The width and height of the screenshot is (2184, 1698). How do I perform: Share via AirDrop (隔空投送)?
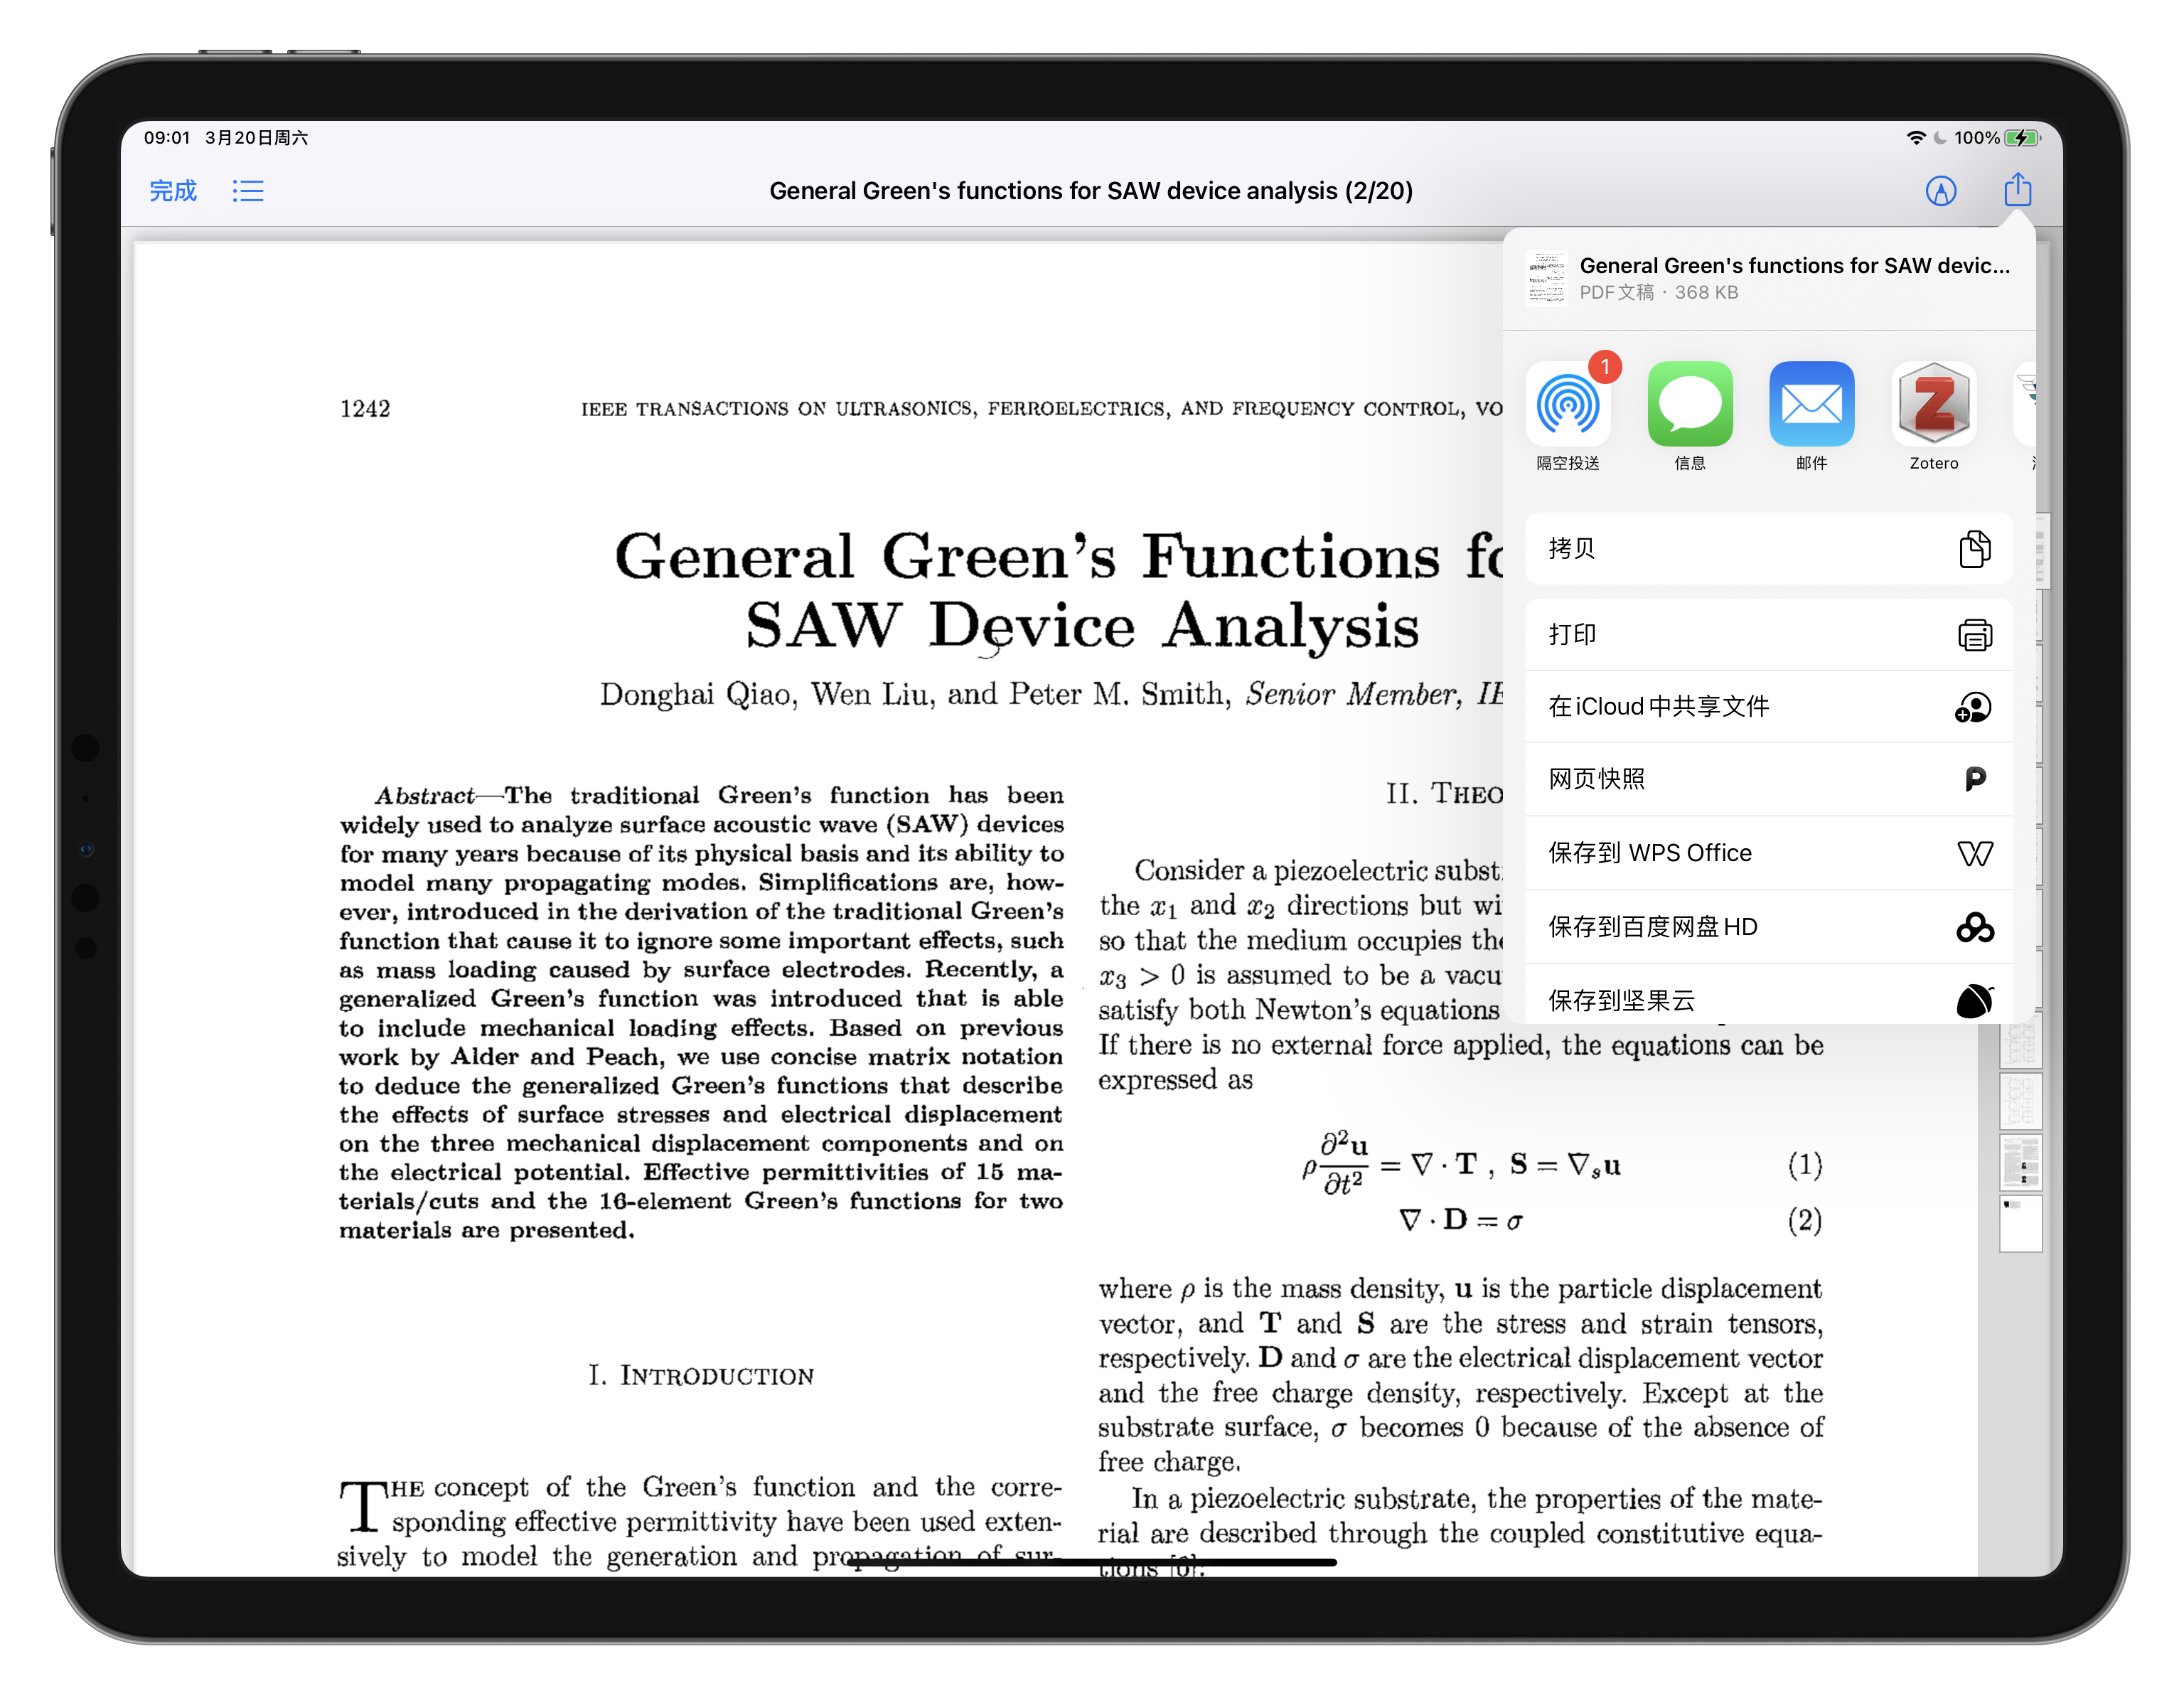click(x=1567, y=416)
